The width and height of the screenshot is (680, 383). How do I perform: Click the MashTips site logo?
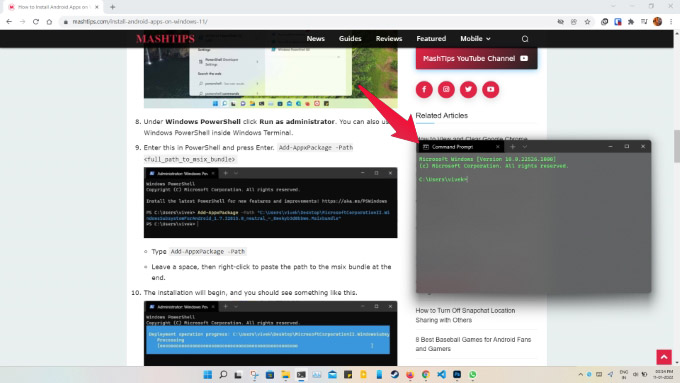click(x=165, y=39)
